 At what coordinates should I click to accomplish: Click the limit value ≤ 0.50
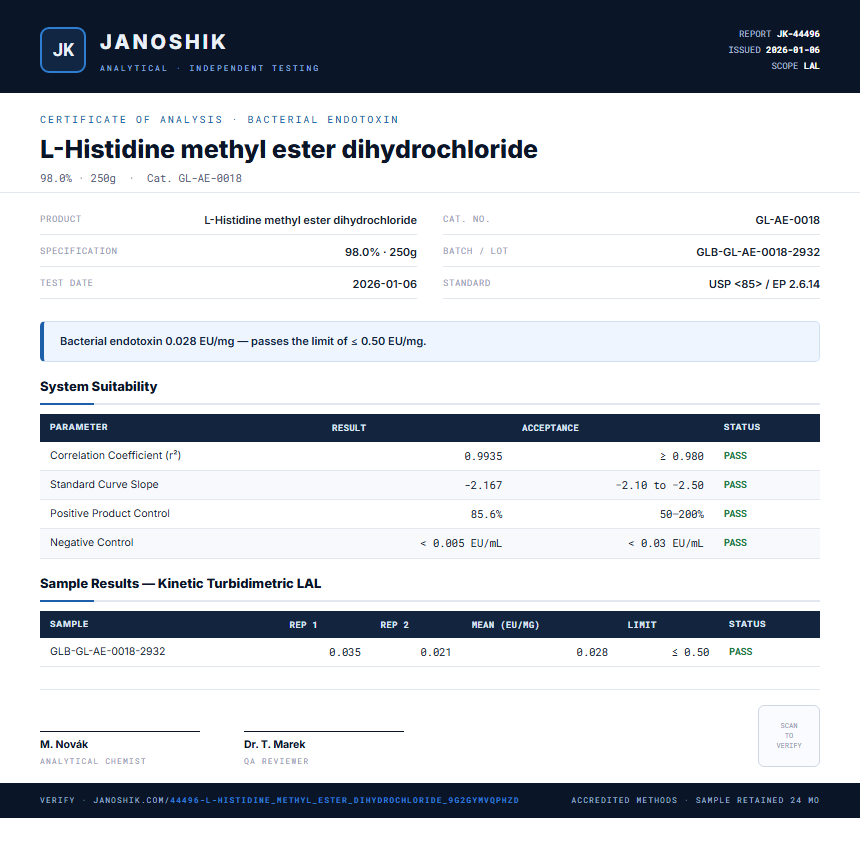click(x=691, y=652)
